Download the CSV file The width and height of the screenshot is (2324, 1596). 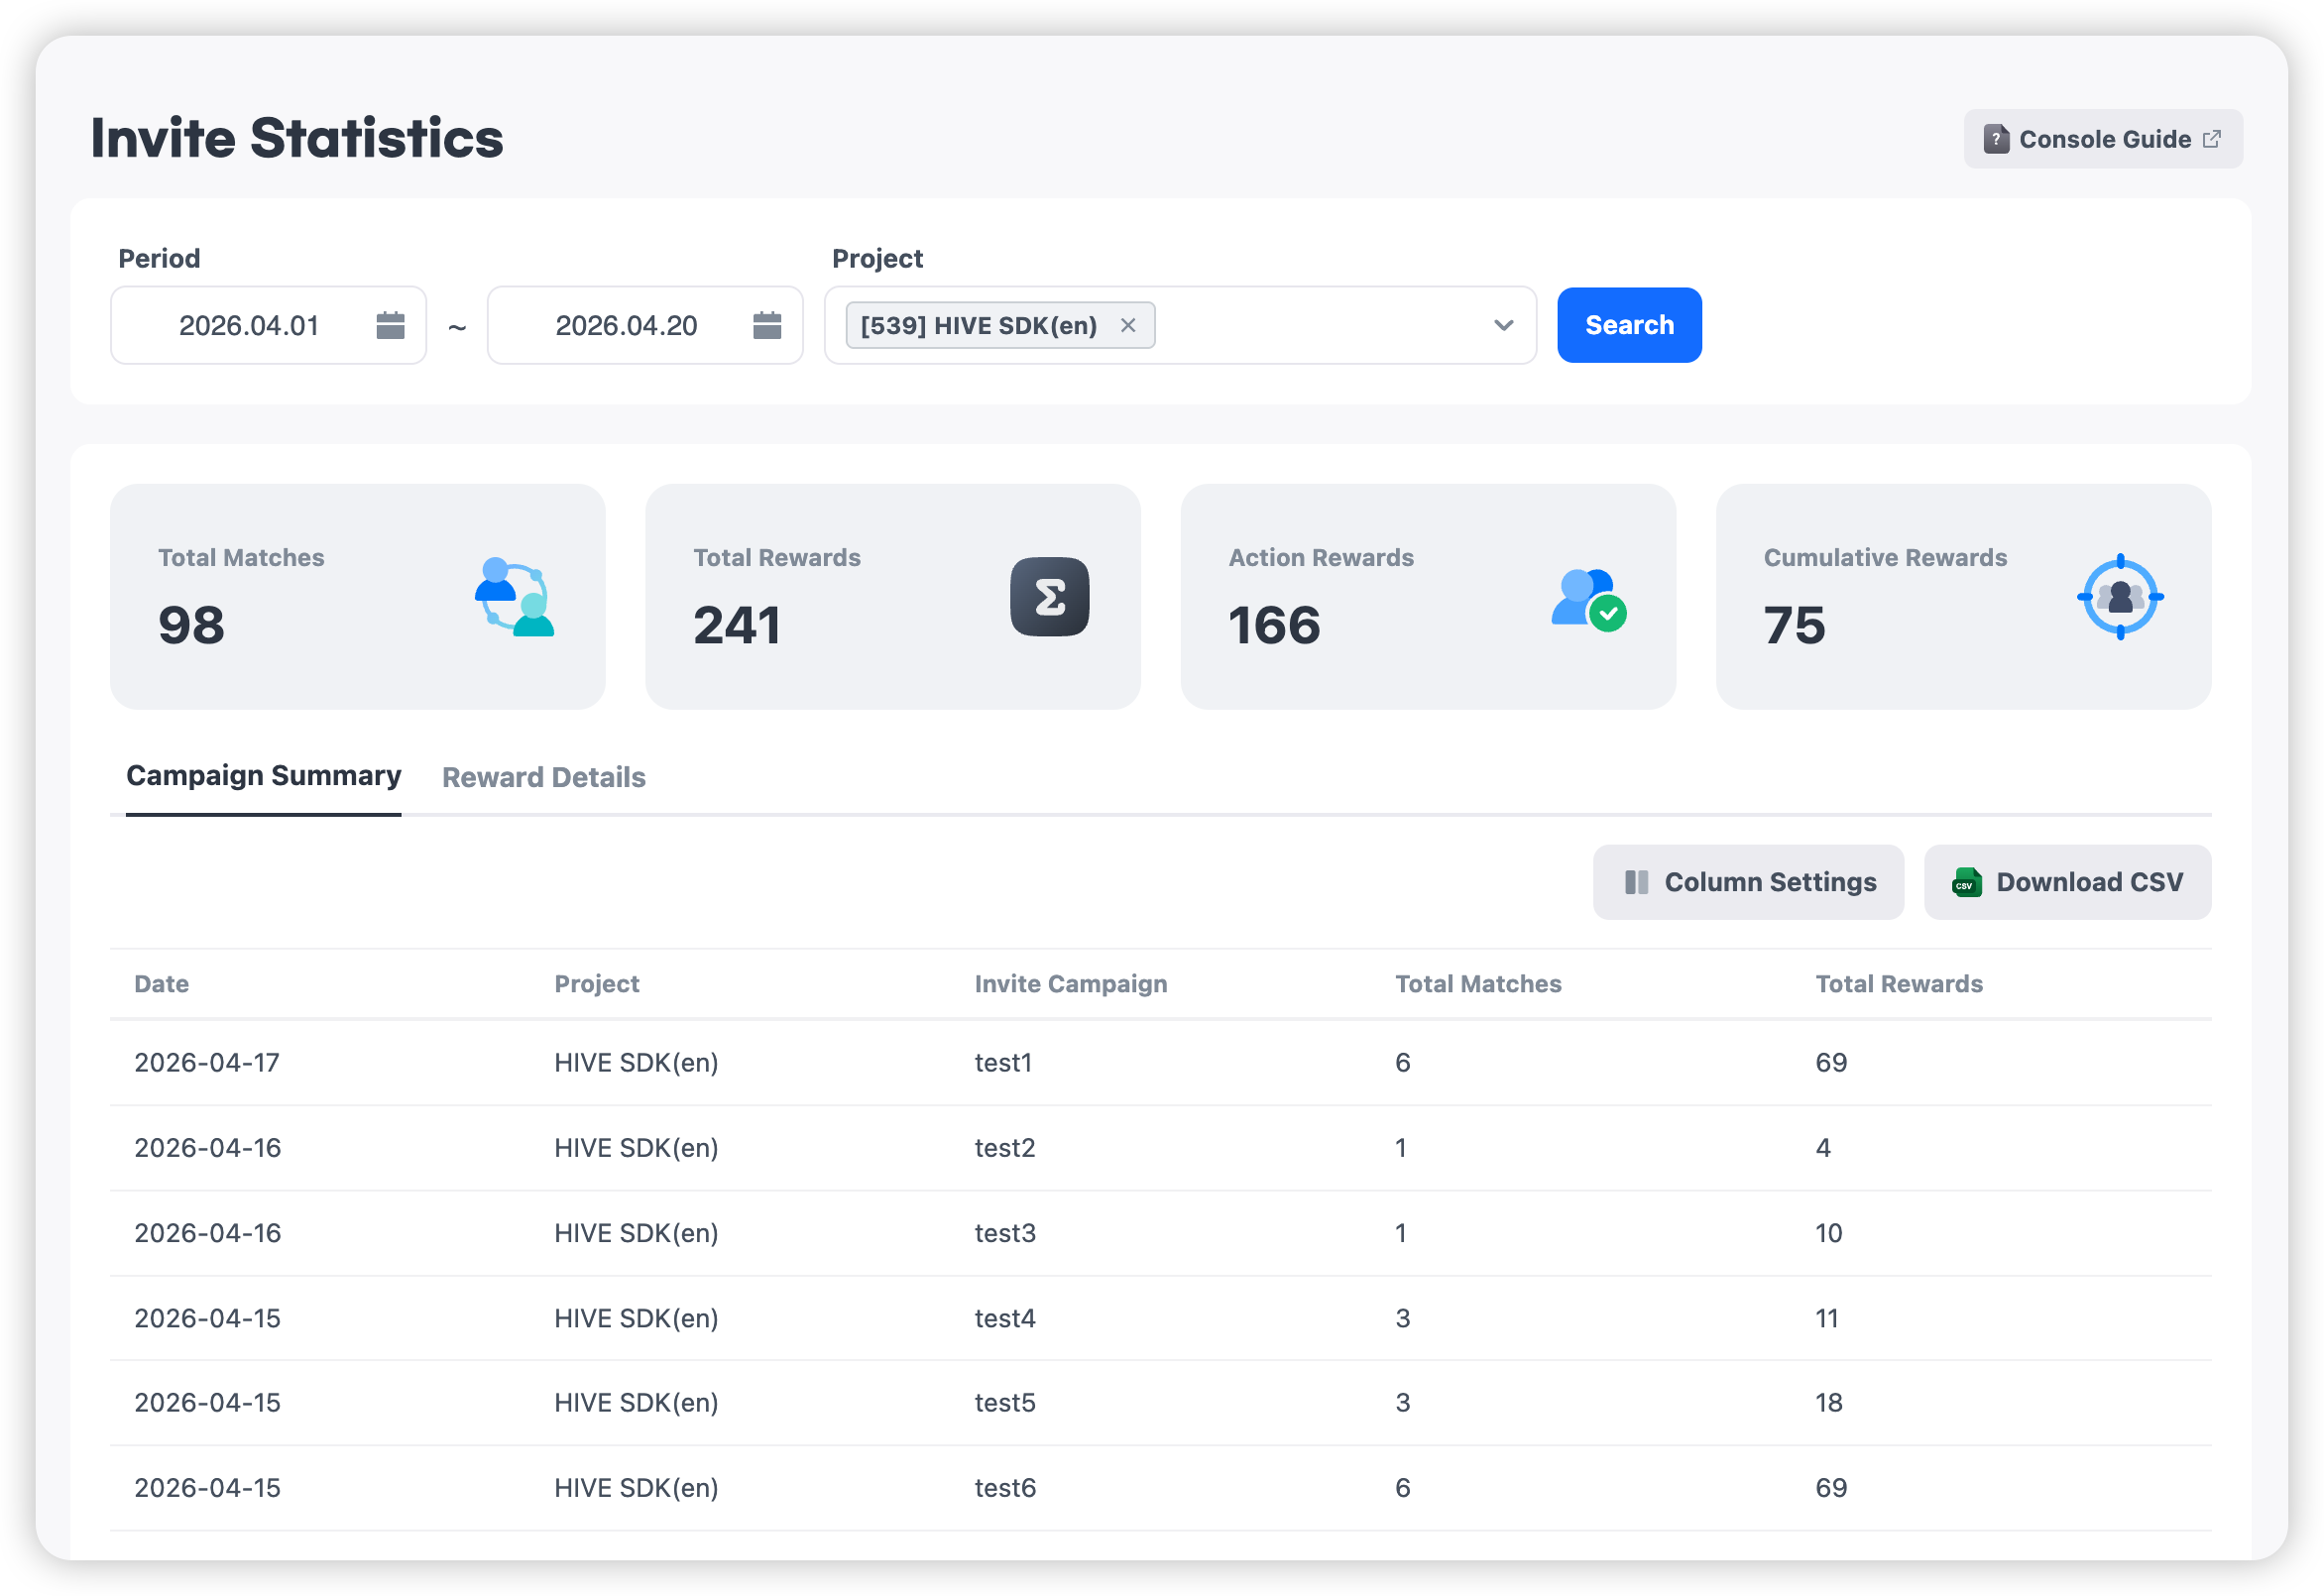pyautogui.click(x=2067, y=882)
